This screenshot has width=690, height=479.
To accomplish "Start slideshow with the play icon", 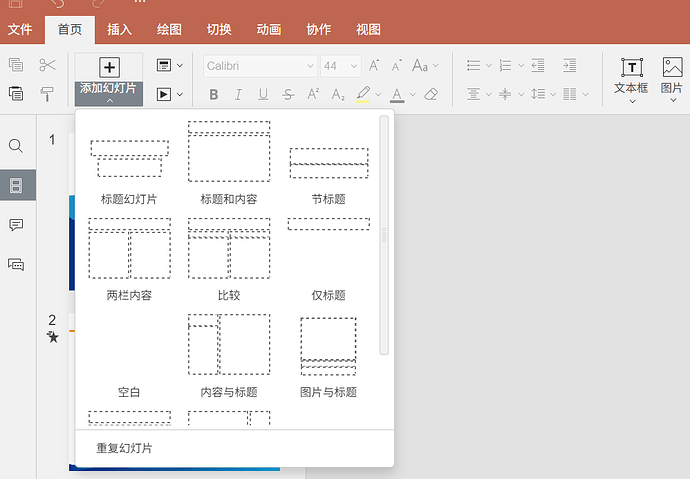I will click(164, 94).
